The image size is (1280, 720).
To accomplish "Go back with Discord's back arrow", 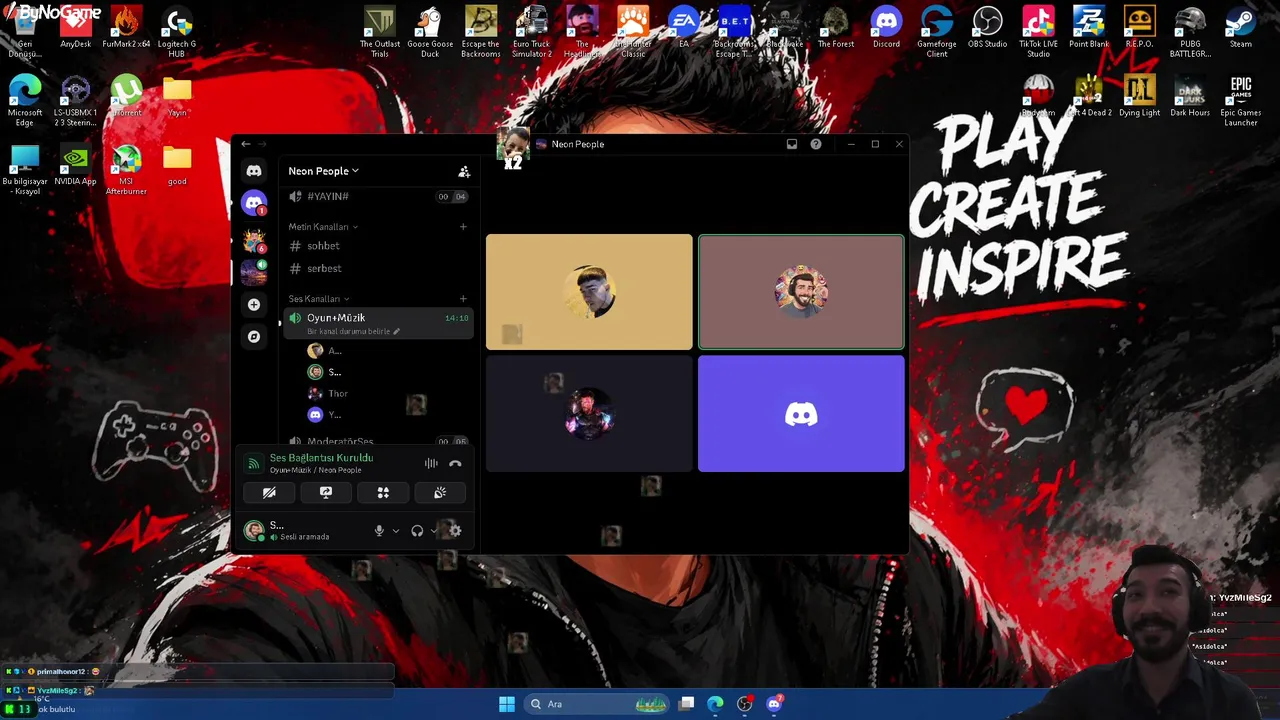I will (x=246, y=144).
